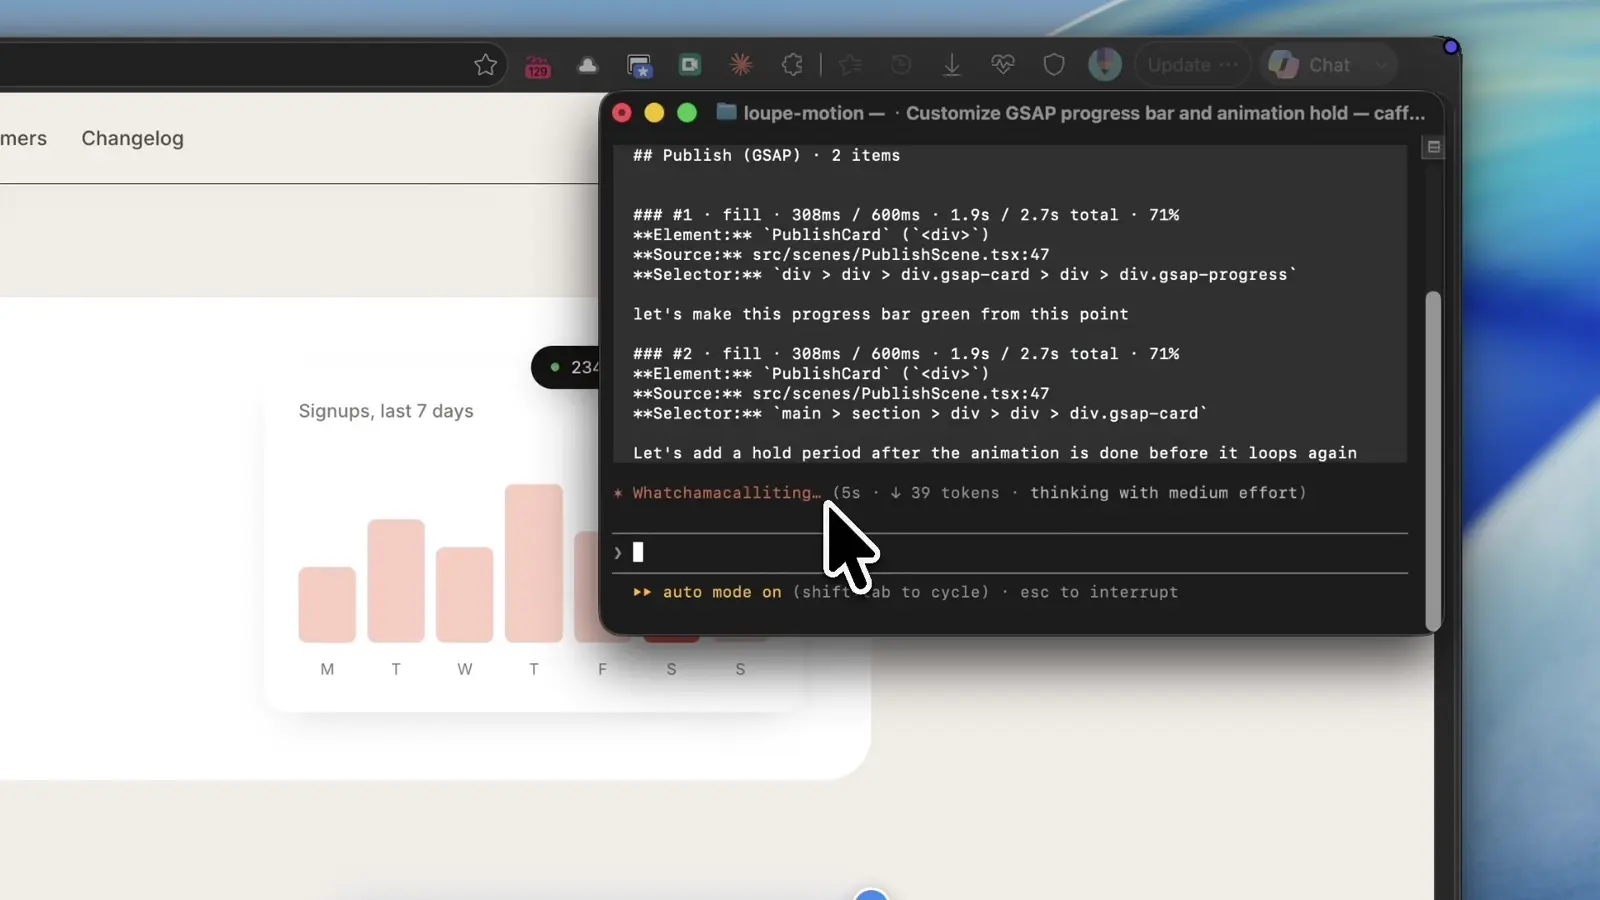Click the tallest Thursday bar in Signups chart
1600x900 pixels.
tap(534, 563)
